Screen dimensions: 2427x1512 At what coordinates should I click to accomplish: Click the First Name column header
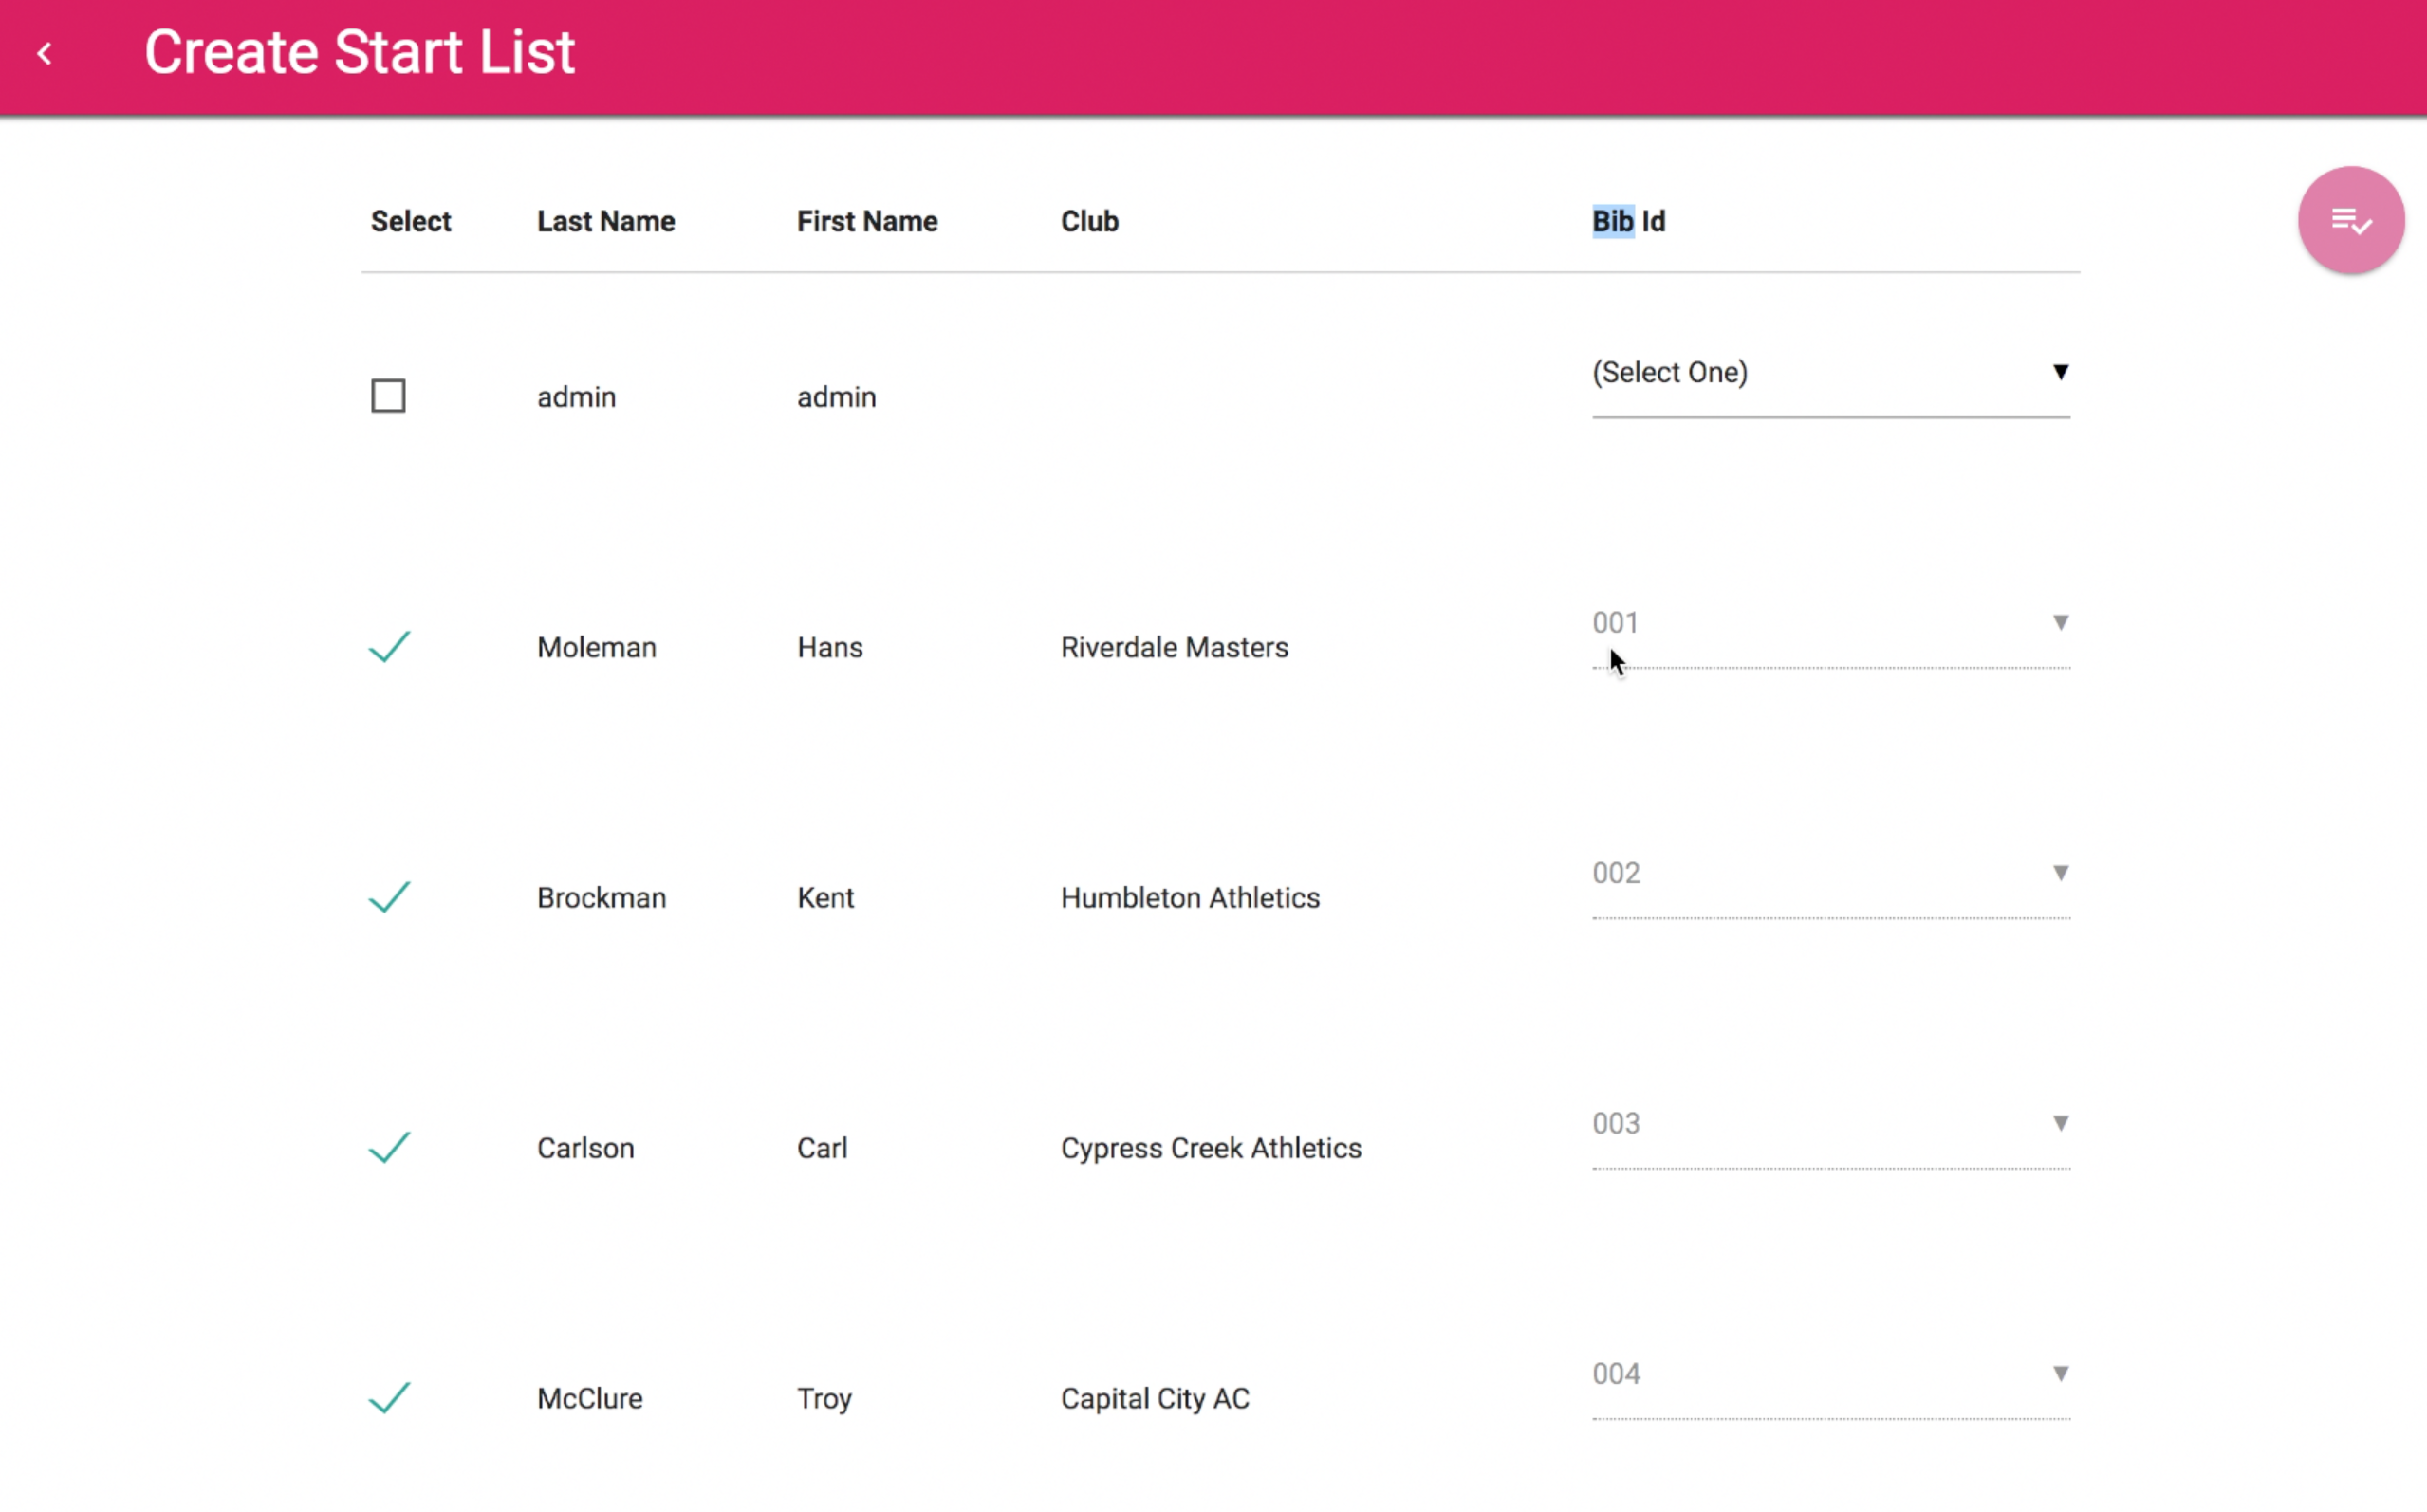click(867, 221)
